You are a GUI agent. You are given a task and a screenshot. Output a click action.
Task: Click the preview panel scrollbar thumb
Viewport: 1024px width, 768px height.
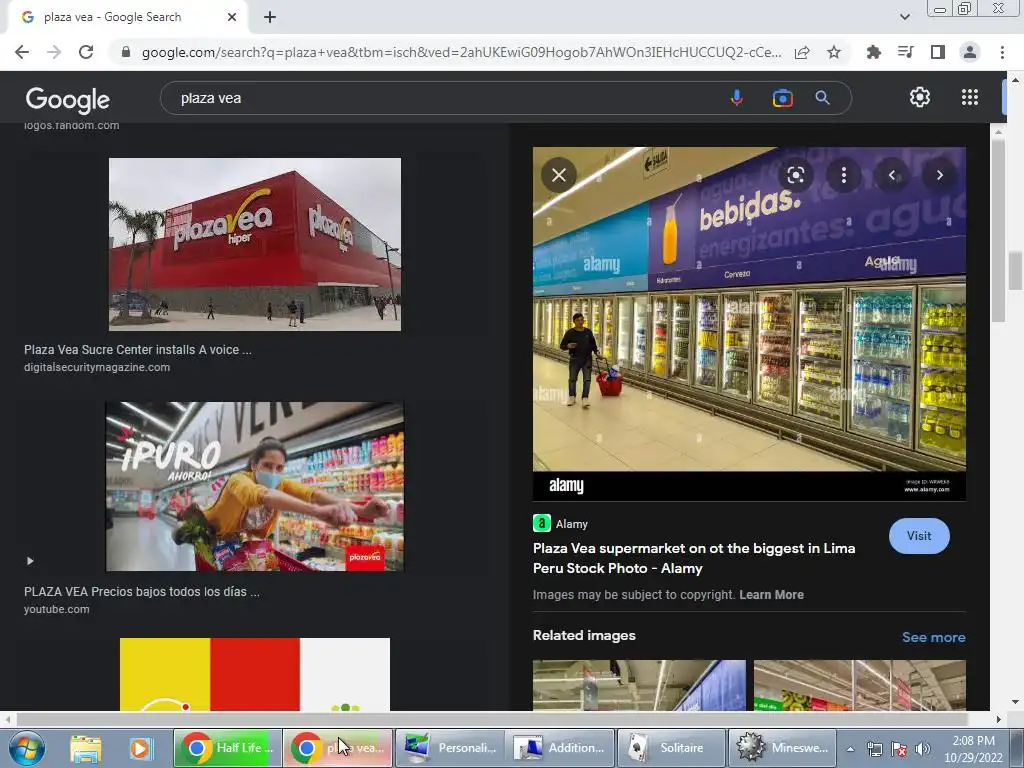pyautogui.click(x=998, y=229)
